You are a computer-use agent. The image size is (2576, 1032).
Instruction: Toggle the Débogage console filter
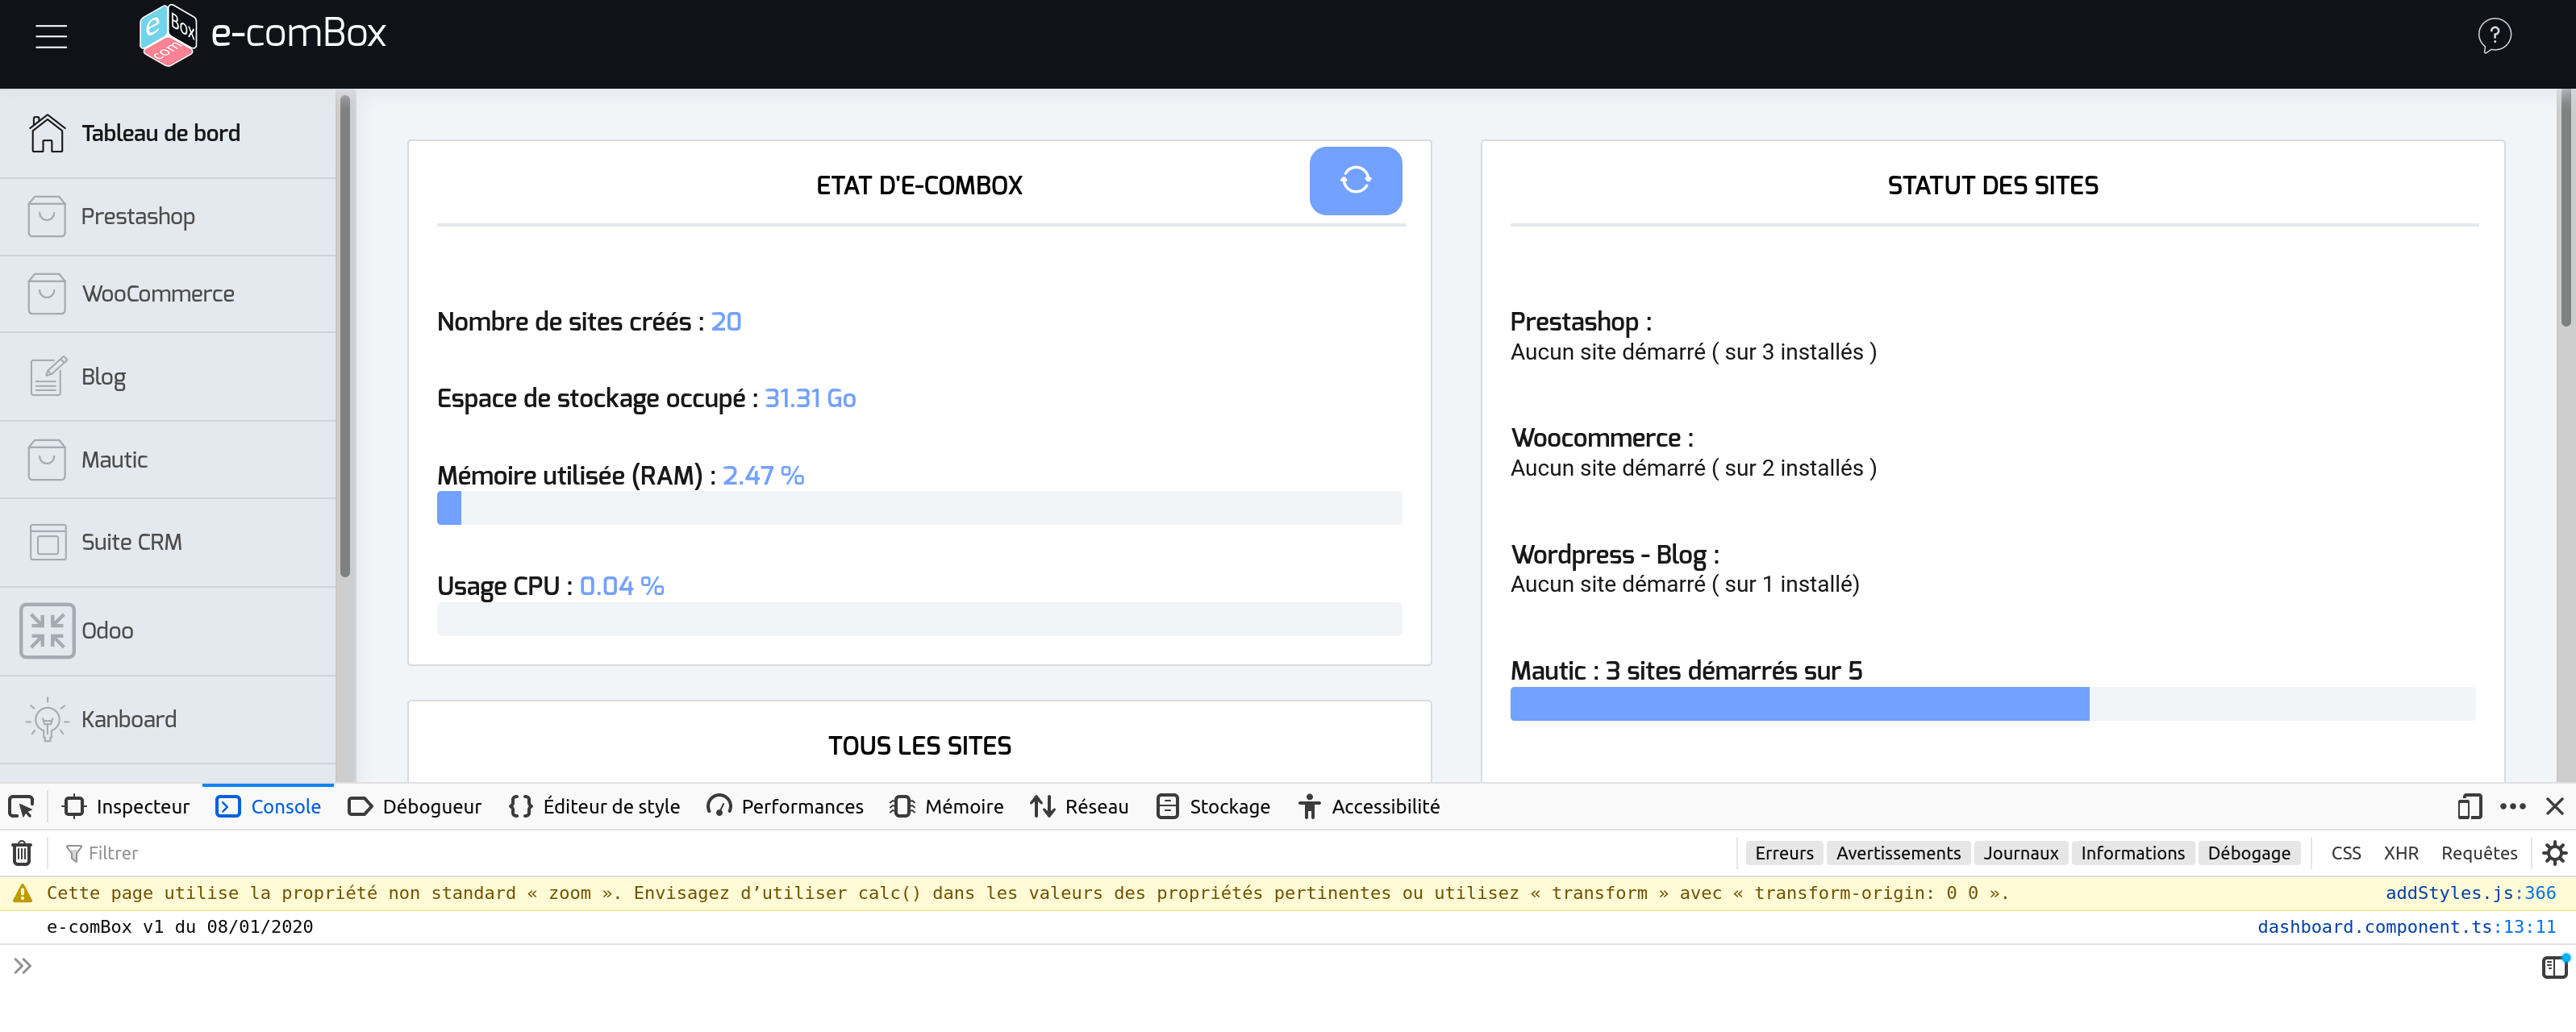[x=2248, y=853]
